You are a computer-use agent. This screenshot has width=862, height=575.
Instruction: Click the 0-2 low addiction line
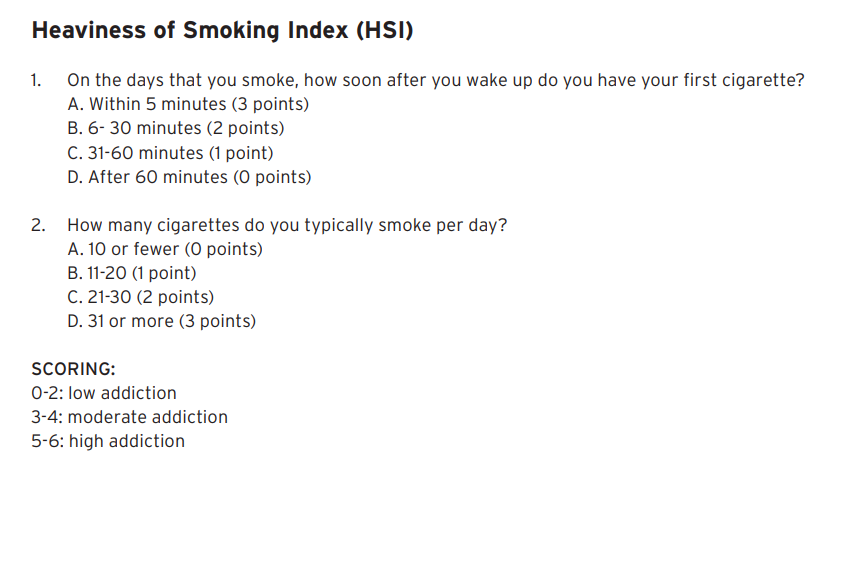104,393
